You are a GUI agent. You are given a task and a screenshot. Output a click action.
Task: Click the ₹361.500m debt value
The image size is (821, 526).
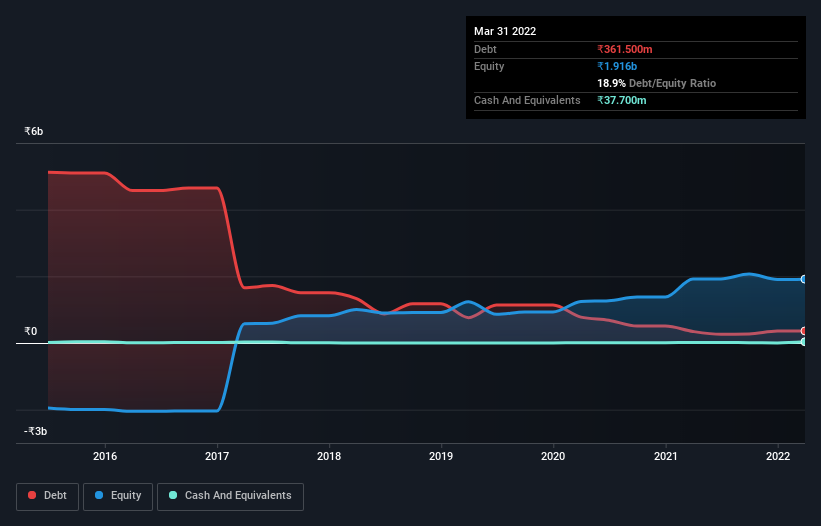(x=625, y=49)
